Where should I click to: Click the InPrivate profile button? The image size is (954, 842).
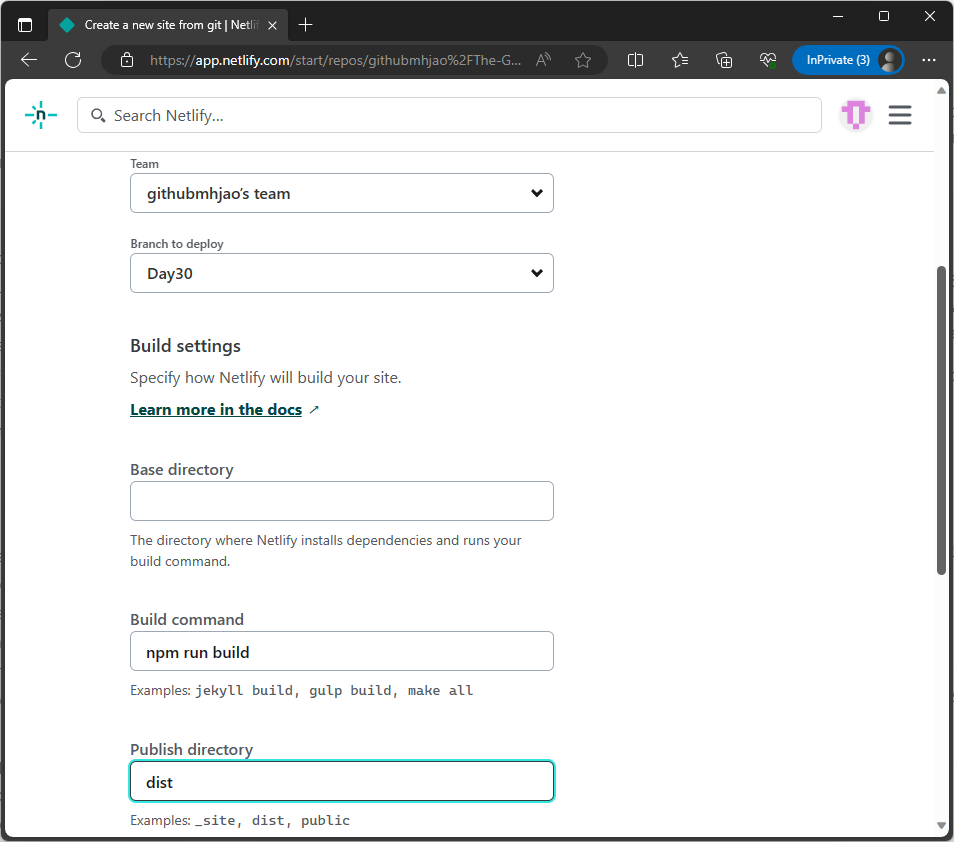(x=848, y=60)
